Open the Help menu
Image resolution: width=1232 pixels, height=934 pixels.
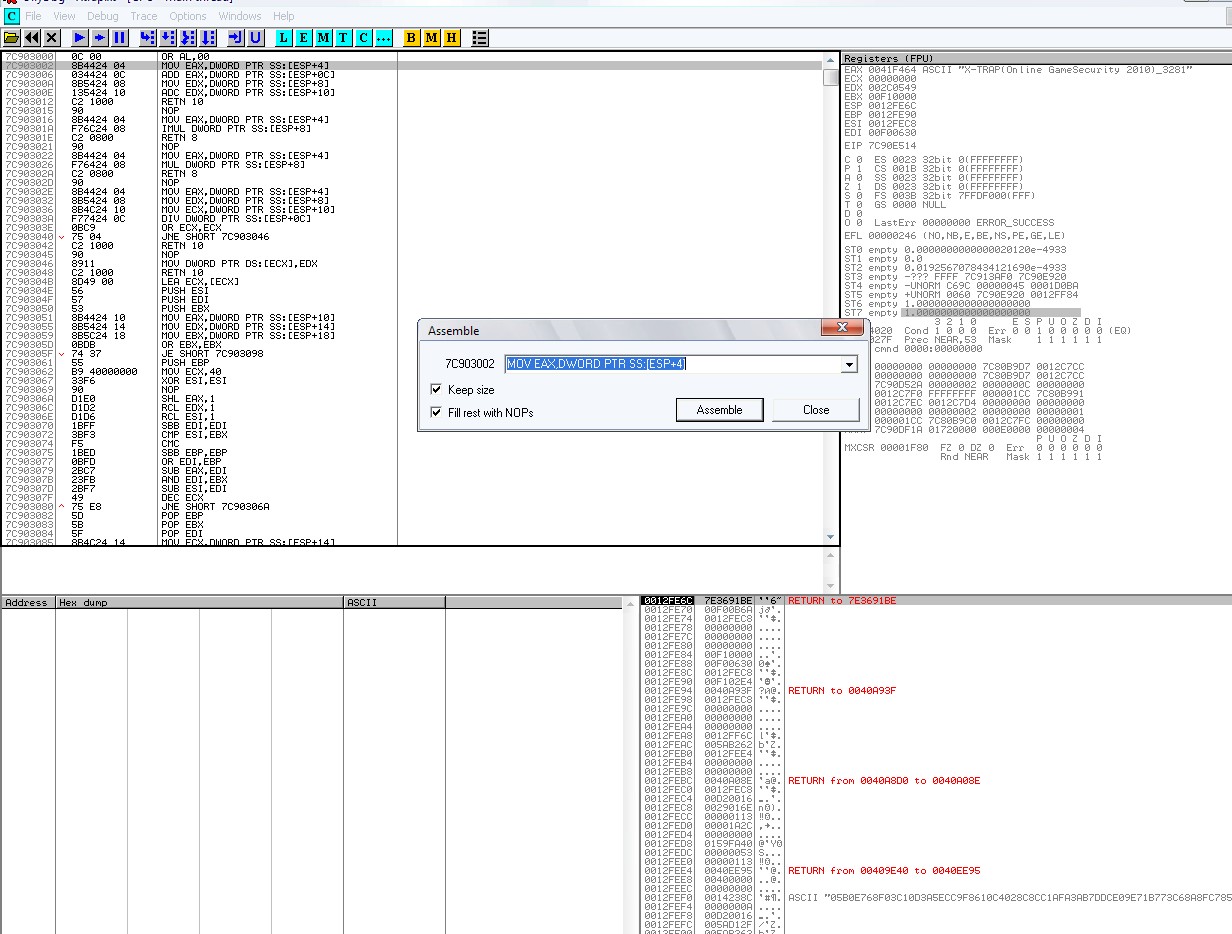click(284, 16)
